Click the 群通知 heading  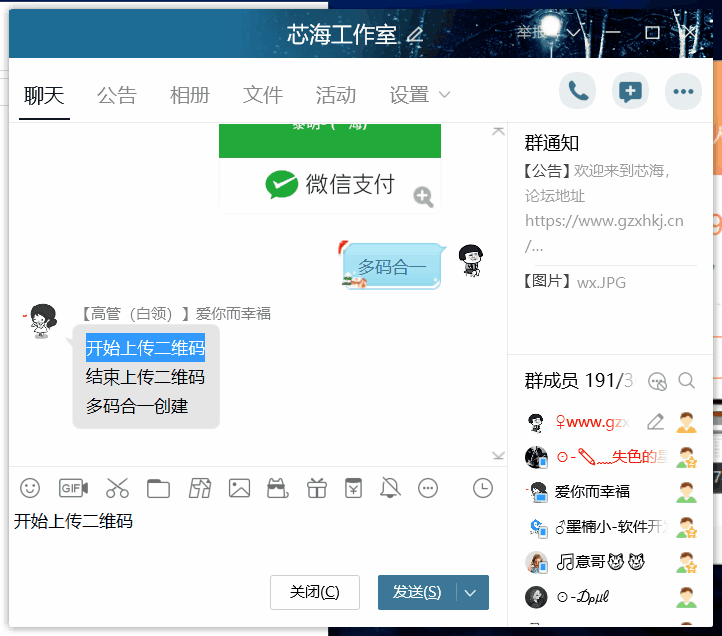(552, 143)
